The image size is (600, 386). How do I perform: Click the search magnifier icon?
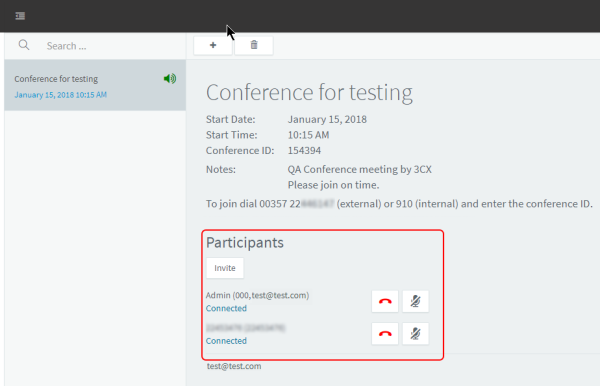(24, 45)
